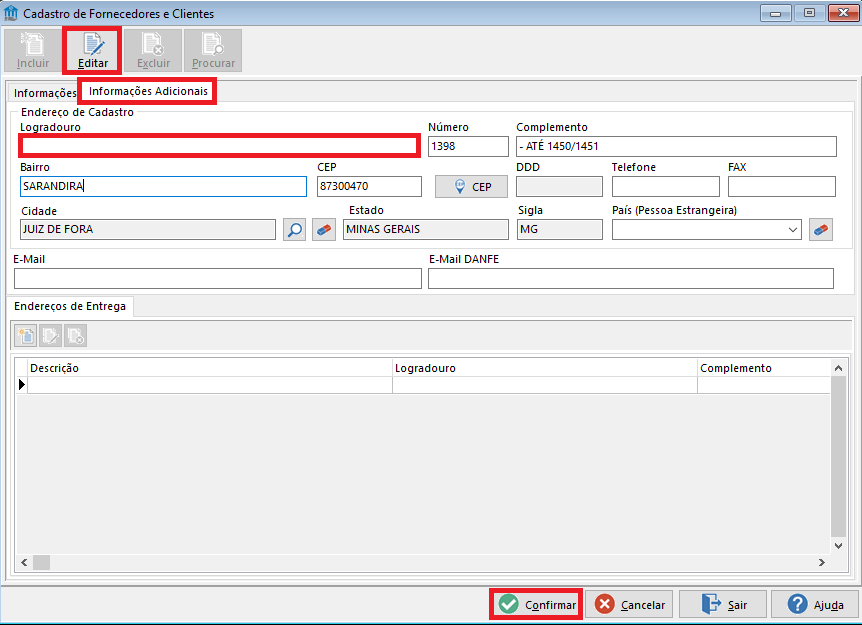Screen dimensions: 862x625
Task: Click the Excluir toolbar button
Action: (153, 51)
